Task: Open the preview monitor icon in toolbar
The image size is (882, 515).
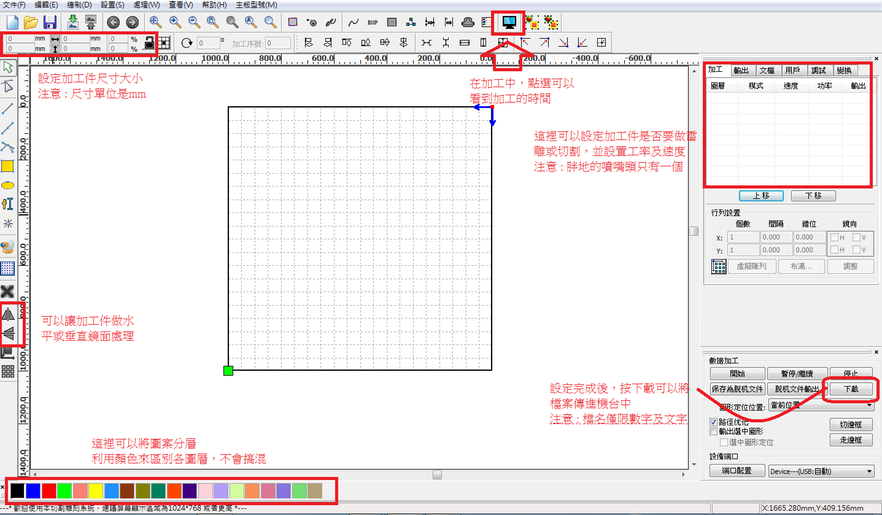Action: tap(509, 22)
